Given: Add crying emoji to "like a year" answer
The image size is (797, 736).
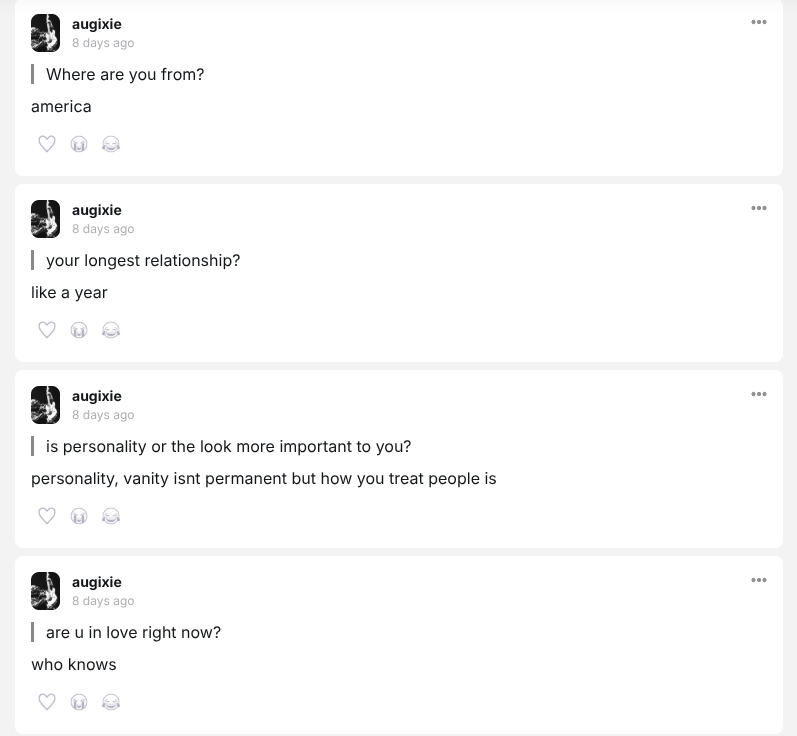Looking at the screenshot, I should coord(79,330).
